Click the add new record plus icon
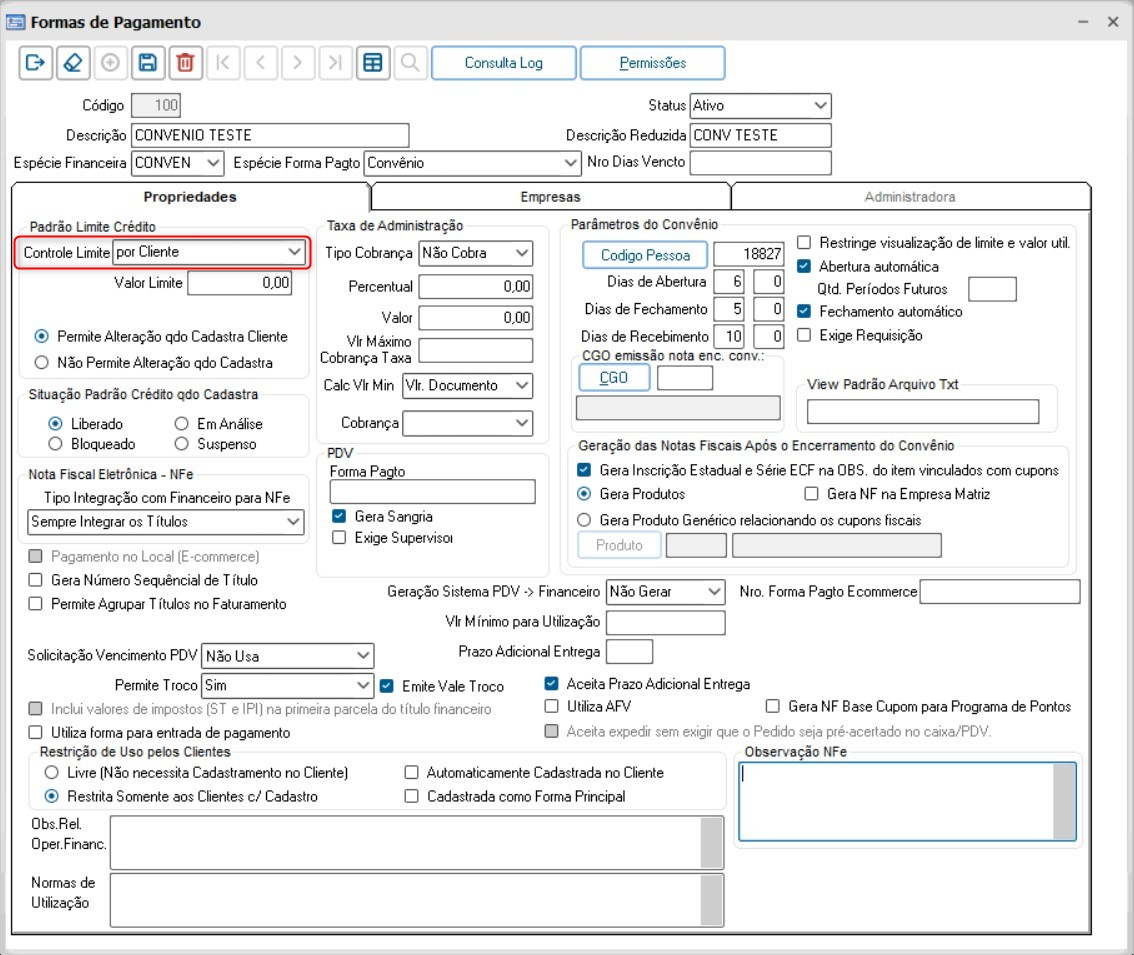This screenshot has height=955, width=1134. click(x=110, y=63)
